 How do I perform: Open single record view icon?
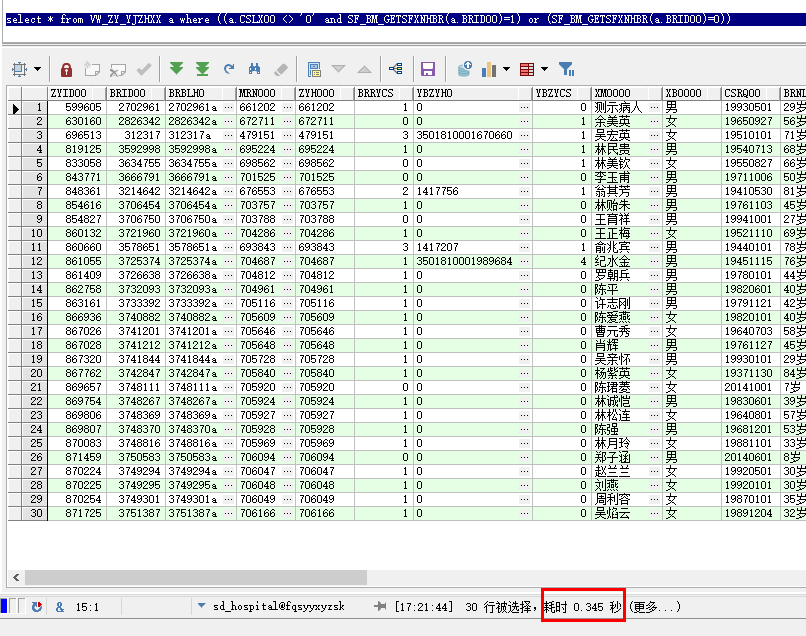point(314,69)
